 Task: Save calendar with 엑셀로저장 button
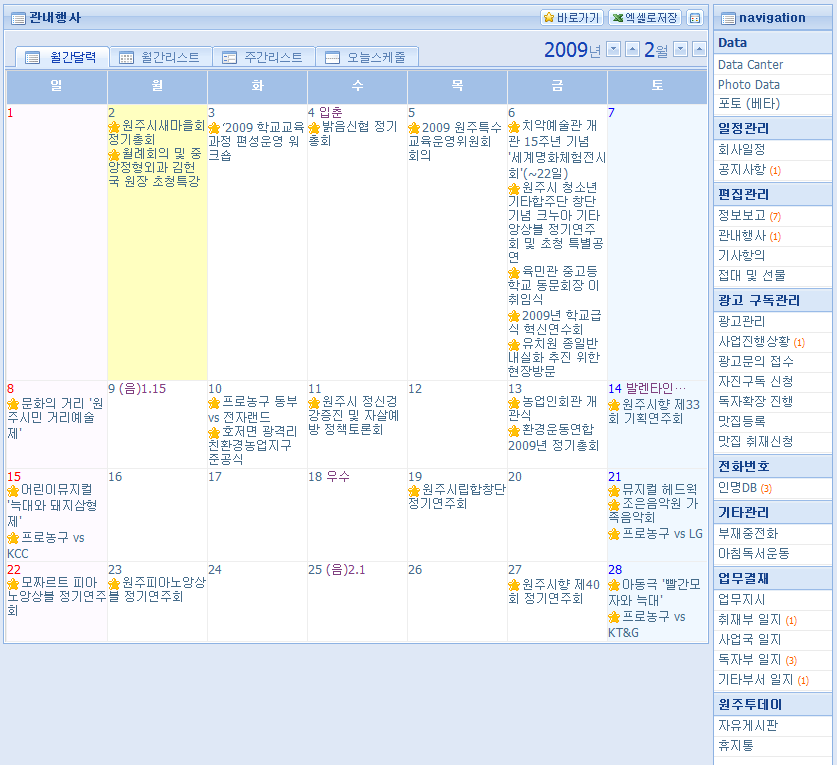tap(645, 18)
